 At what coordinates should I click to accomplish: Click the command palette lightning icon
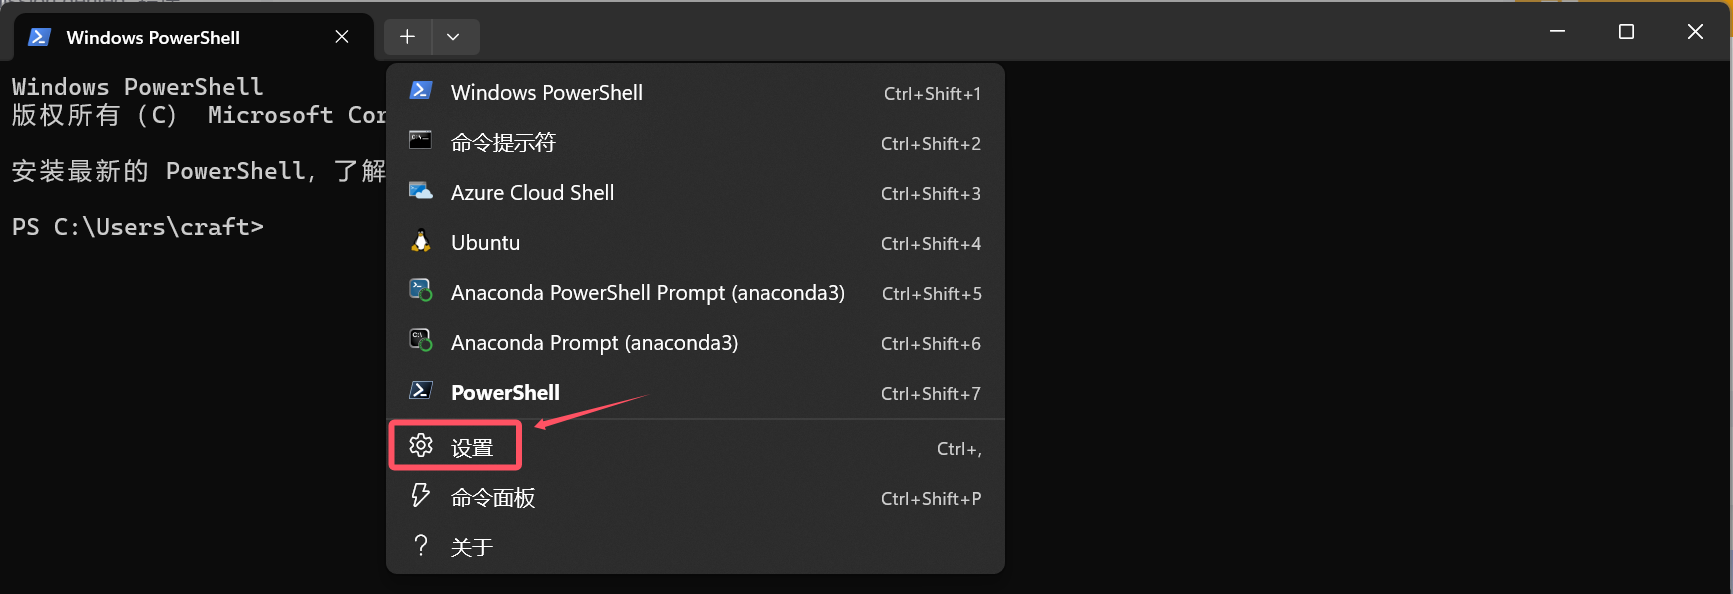[x=421, y=495]
